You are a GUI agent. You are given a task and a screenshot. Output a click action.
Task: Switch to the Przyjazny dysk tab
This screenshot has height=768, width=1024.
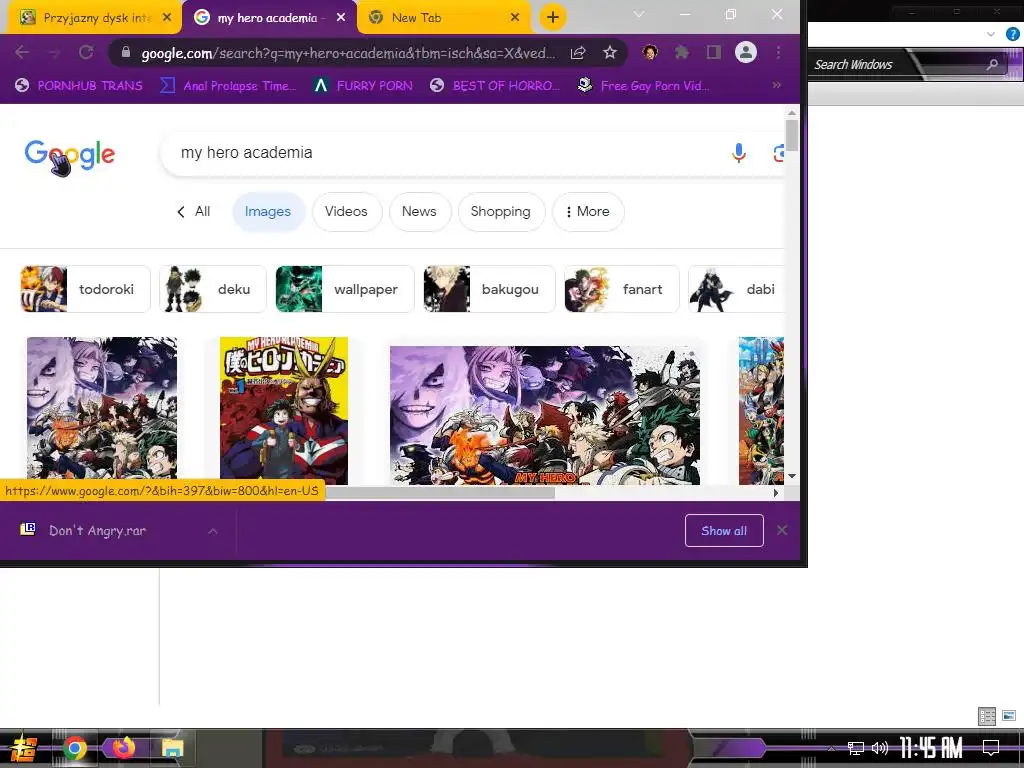(x=93, y=18)
